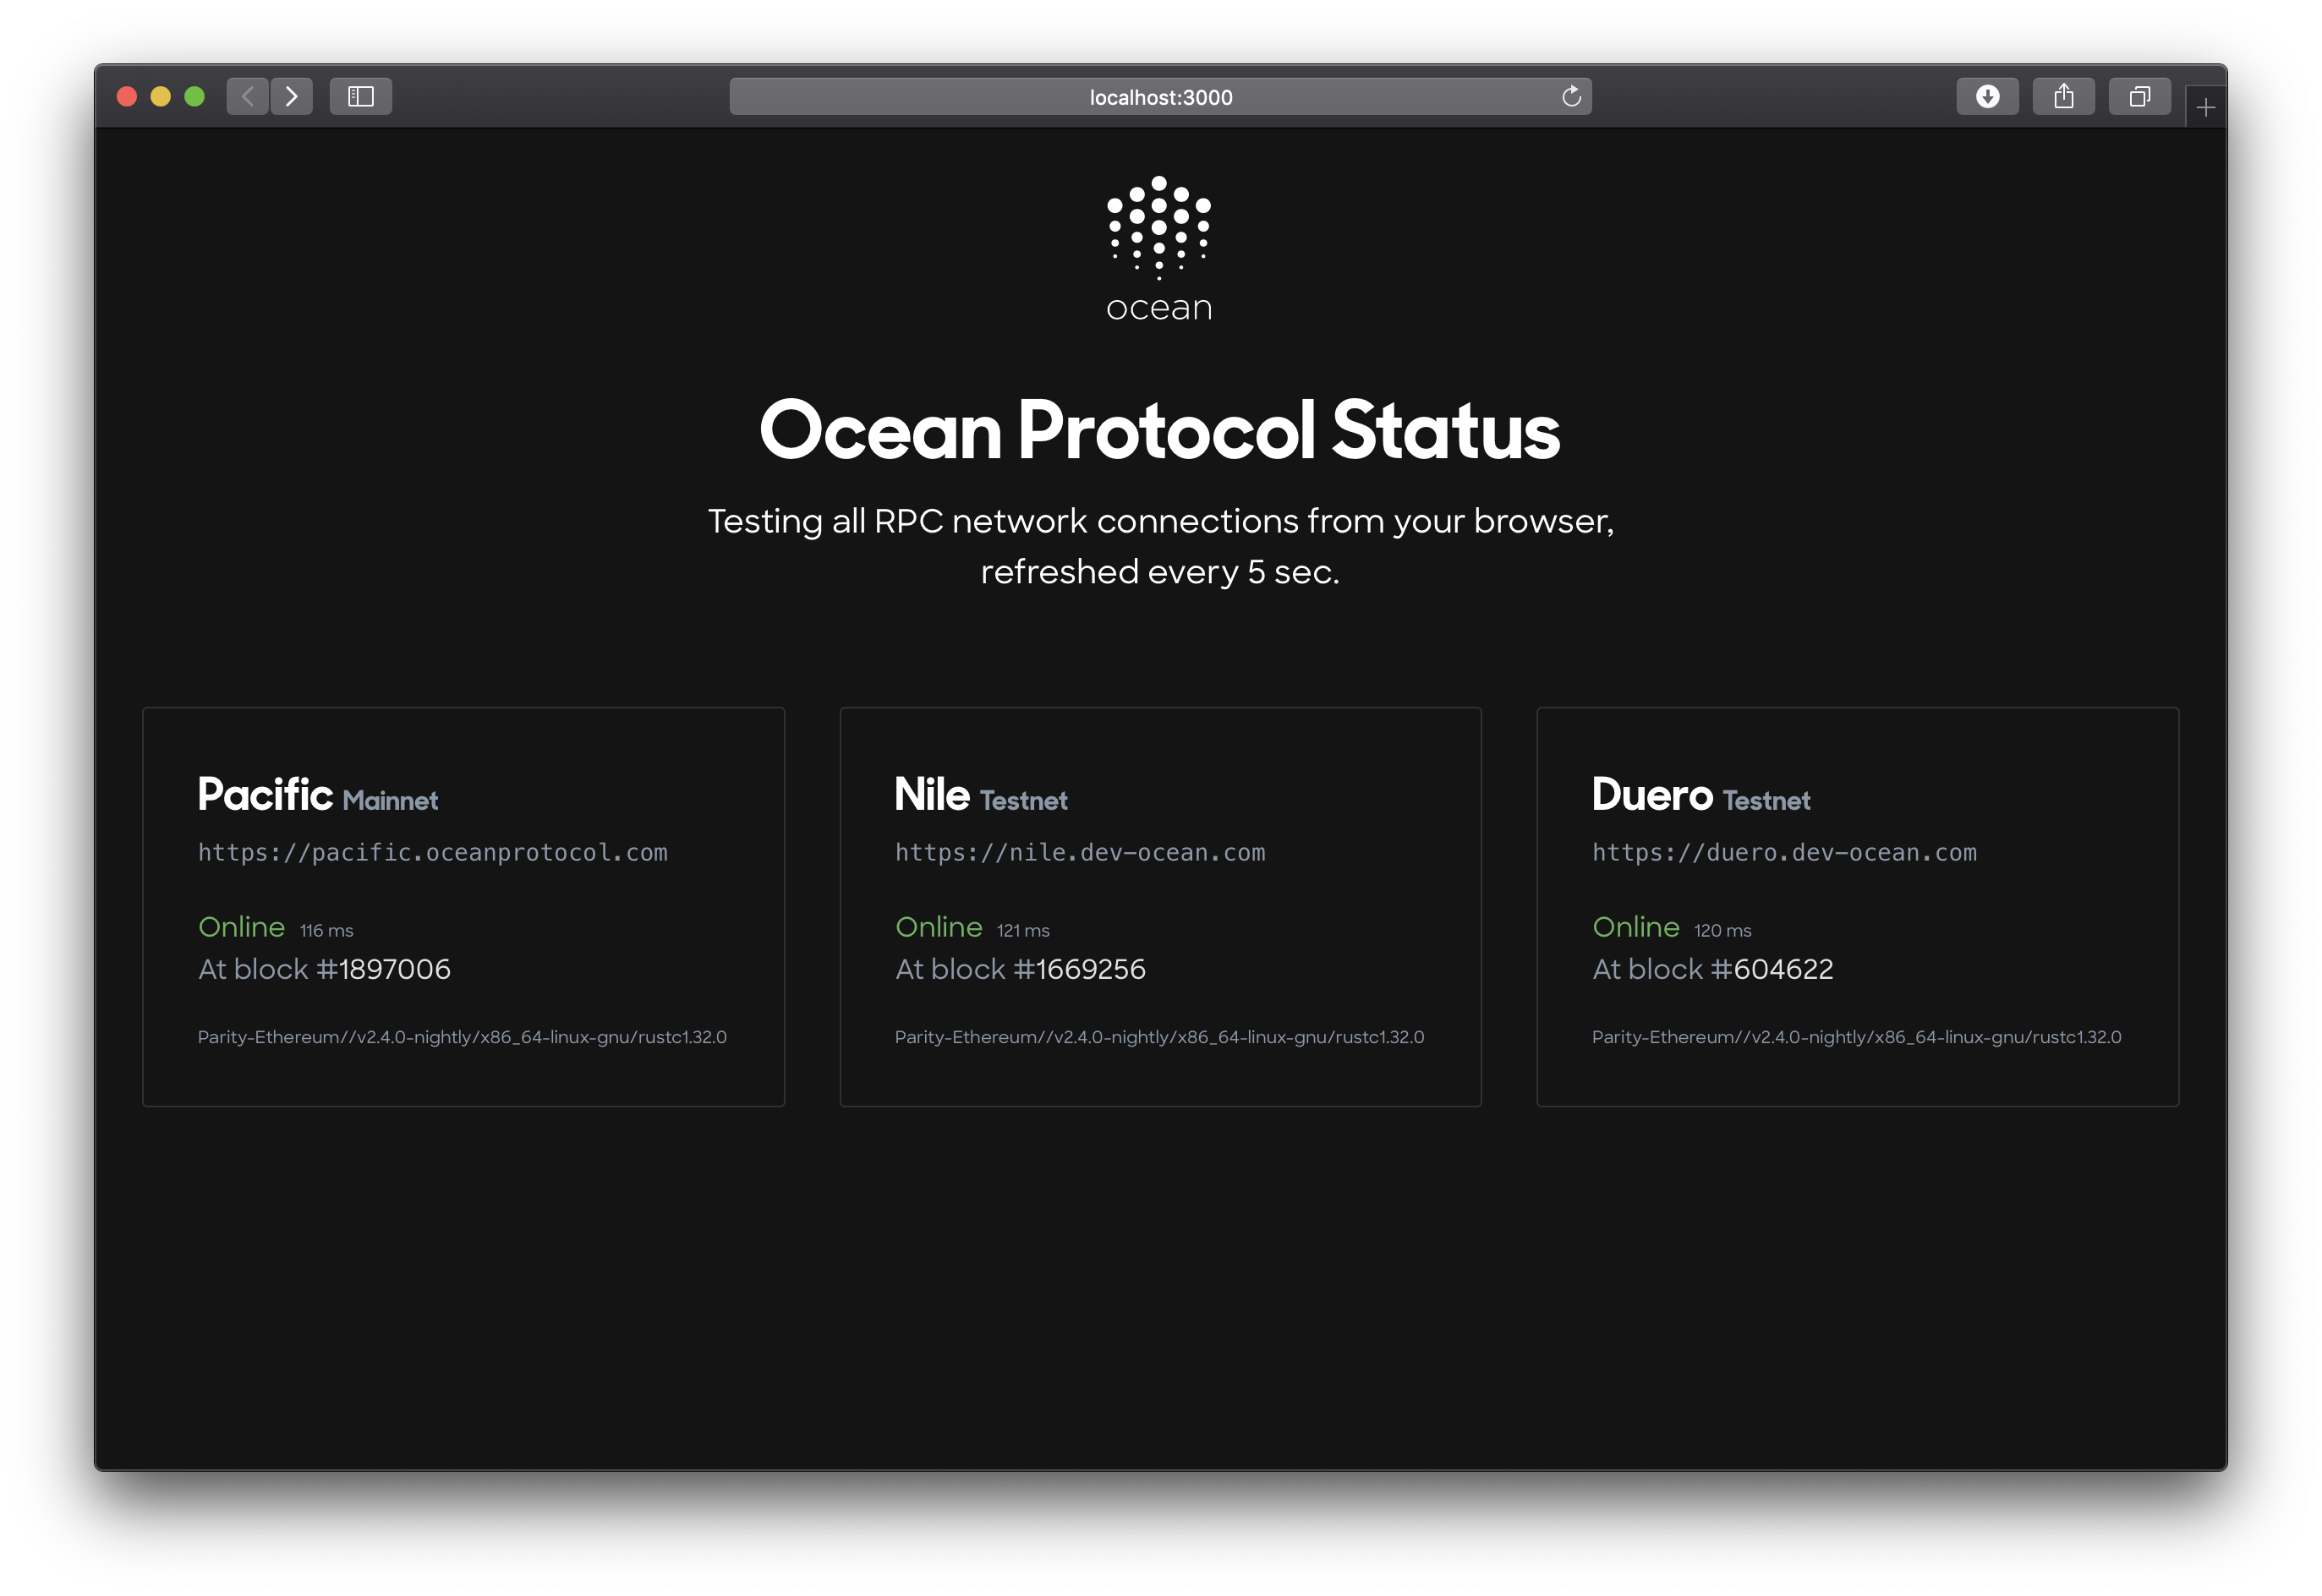Click the Ocean Protocol Status title
Viewport: 2322px width, 1596px height.
(1159, 430)
